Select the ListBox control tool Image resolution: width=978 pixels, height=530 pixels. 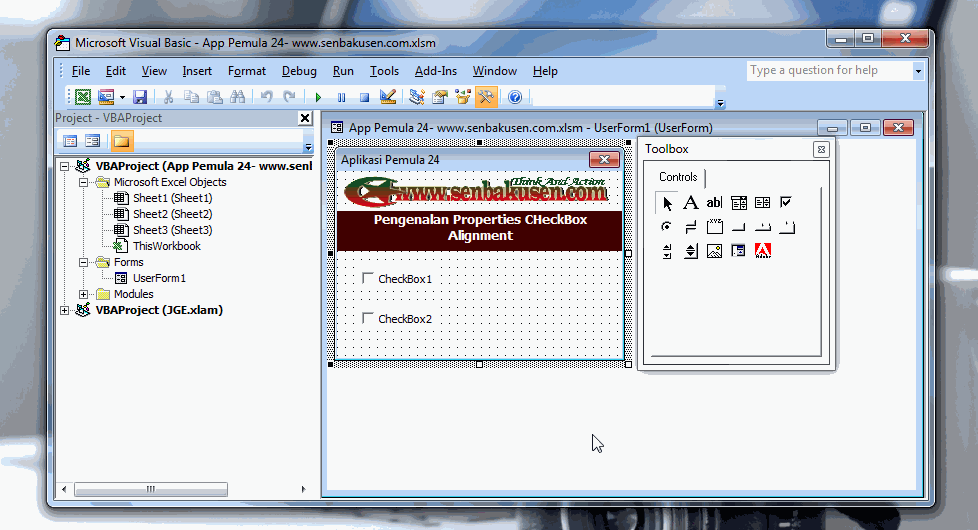pyautogui.click(x=762, y=203)
